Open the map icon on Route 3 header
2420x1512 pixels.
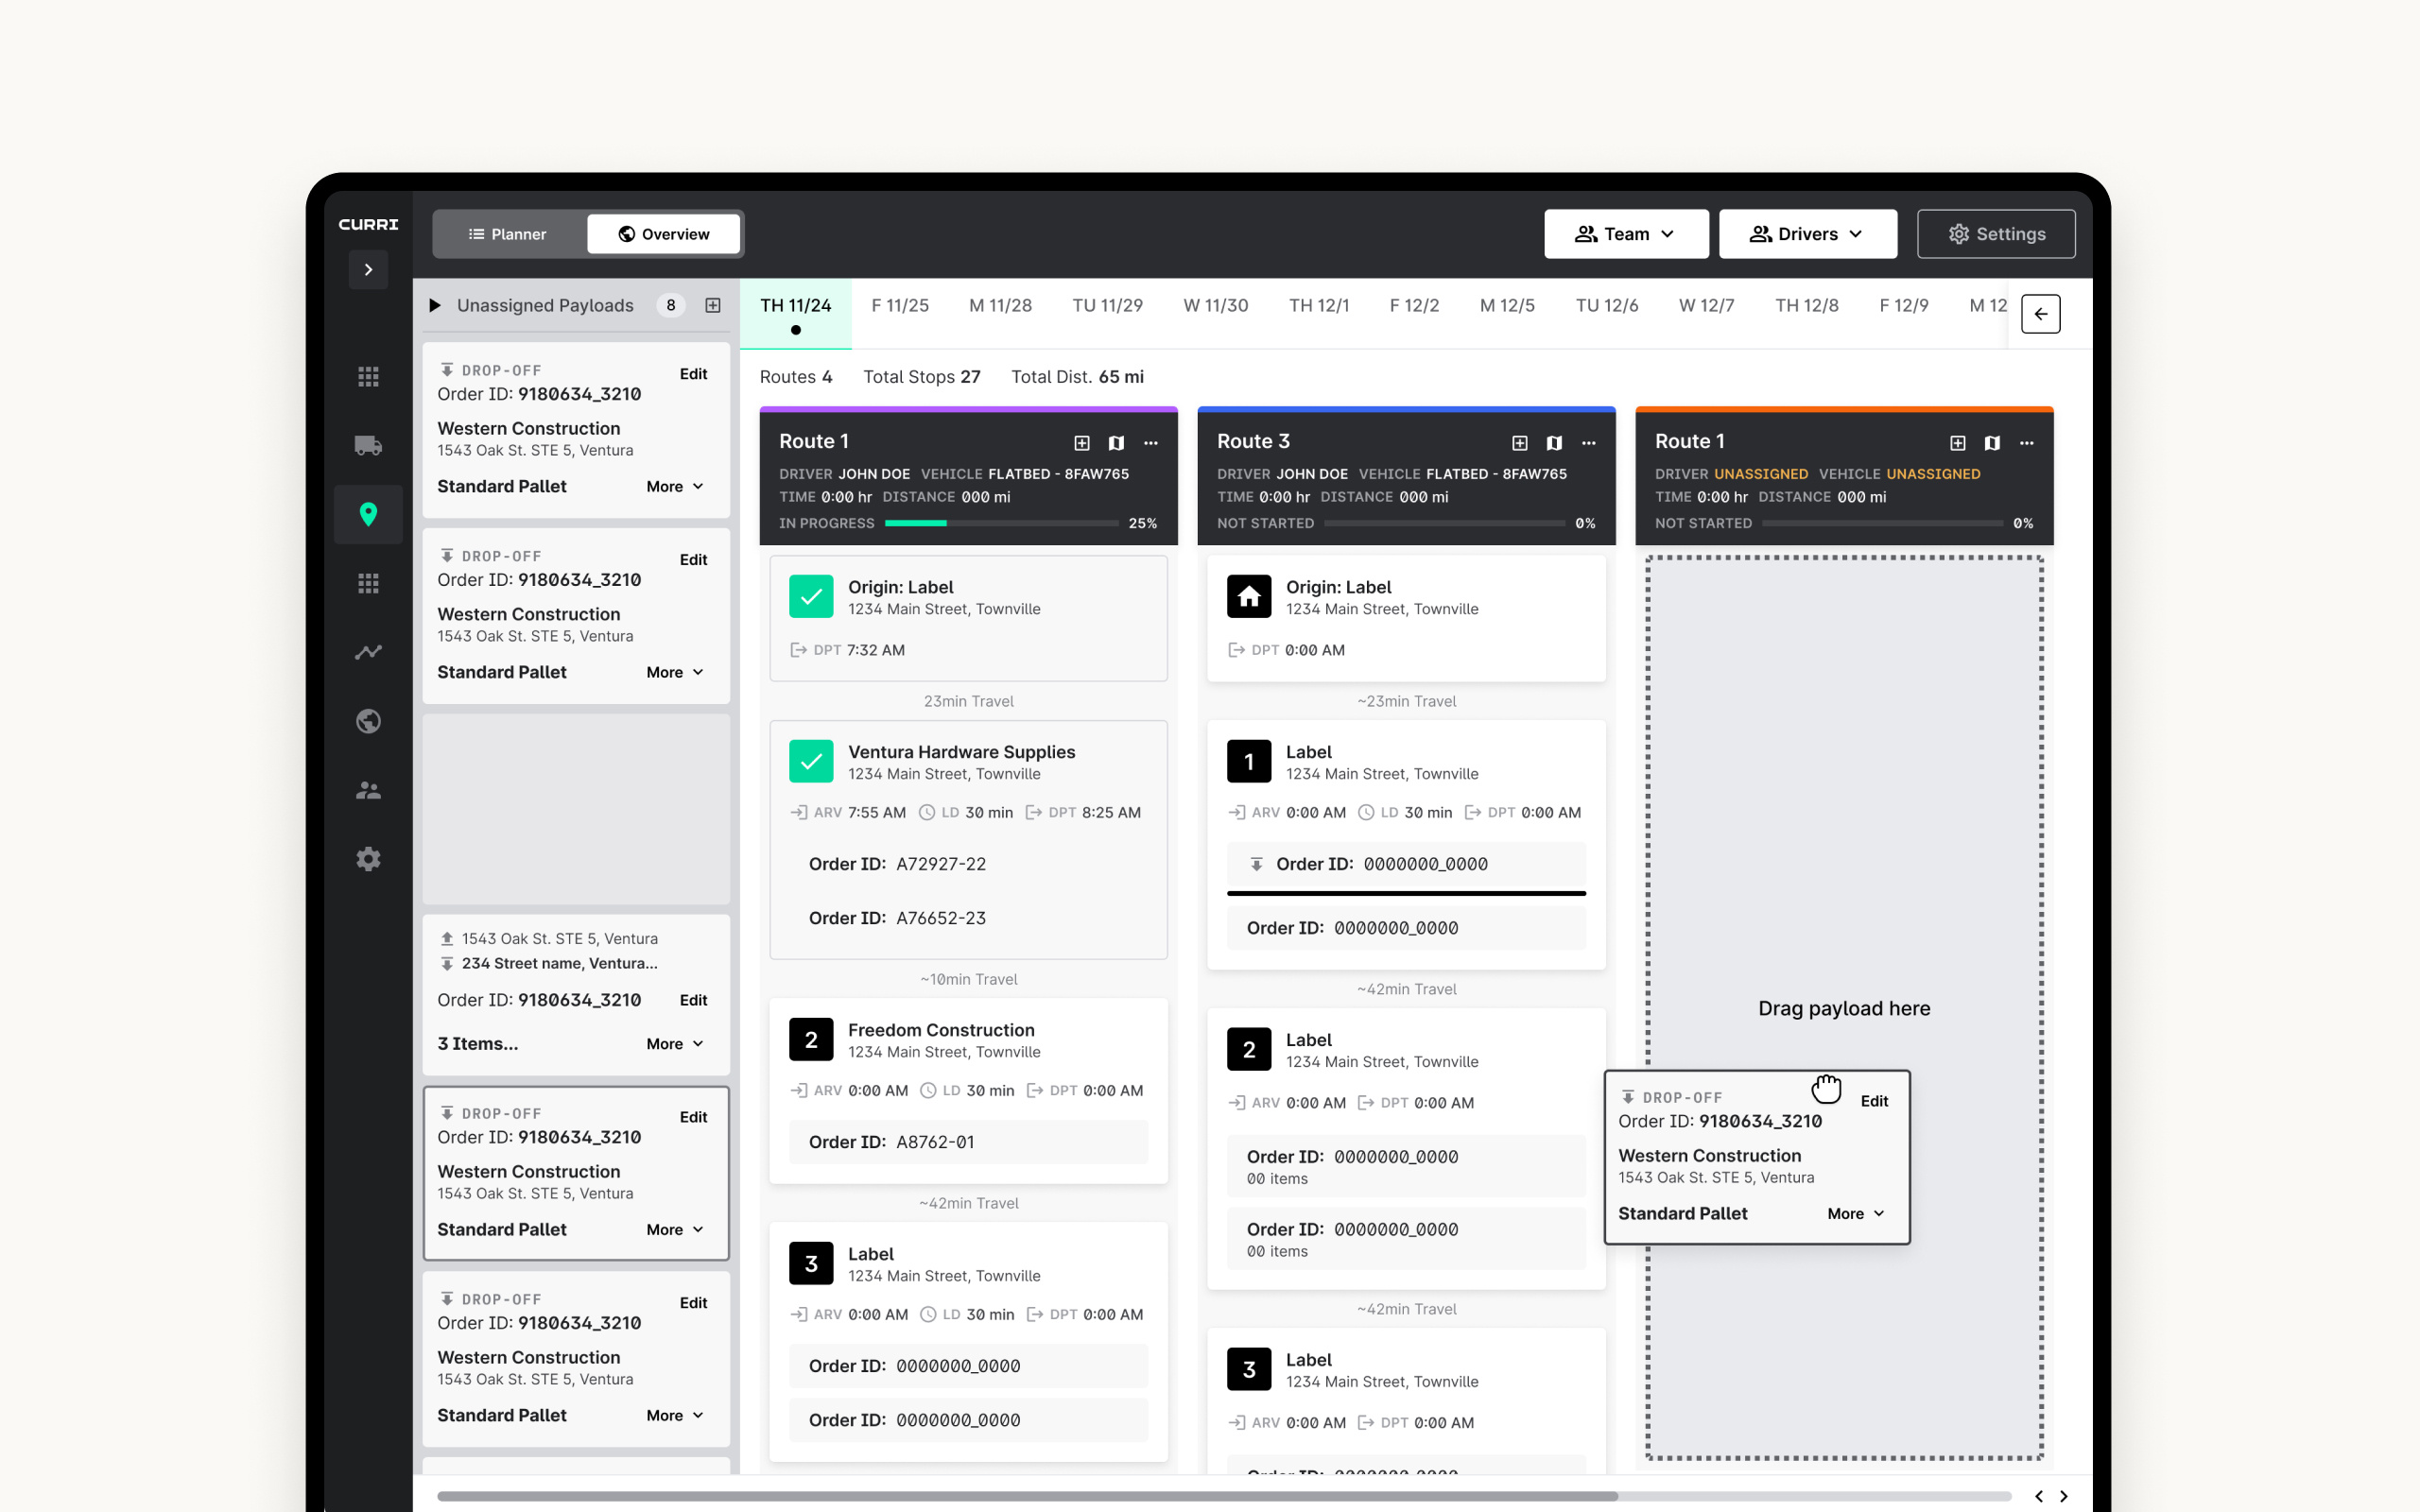[x=1555, y=442]
